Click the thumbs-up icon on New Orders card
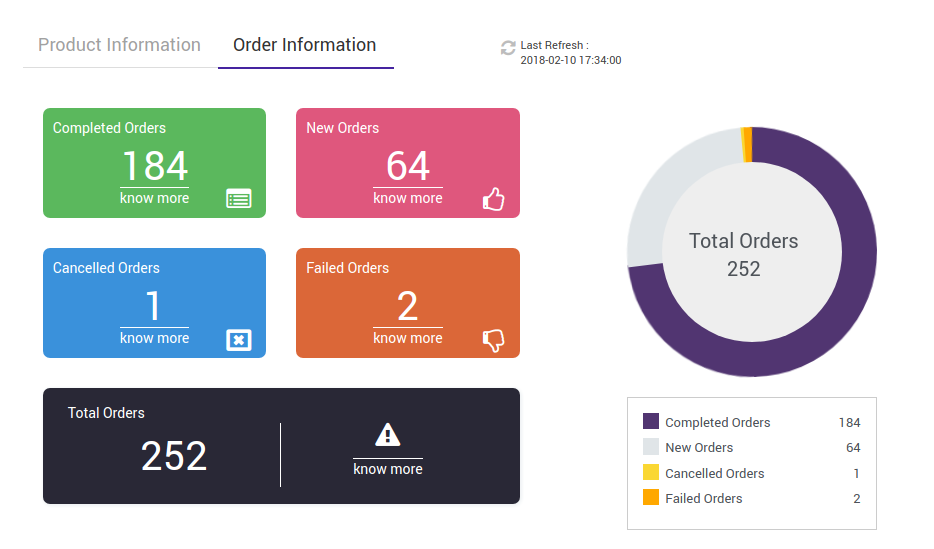The image size is (934, 549). pos(493,199)
